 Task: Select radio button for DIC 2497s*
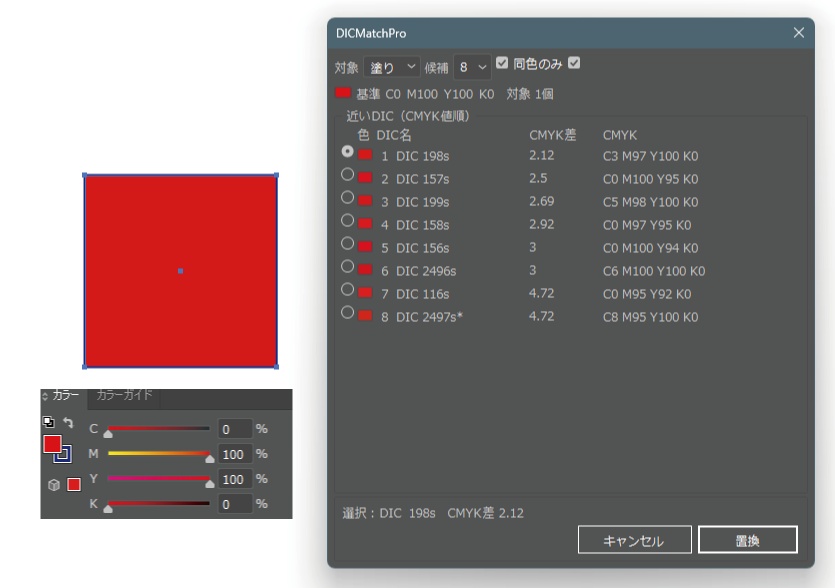(347, 313)
